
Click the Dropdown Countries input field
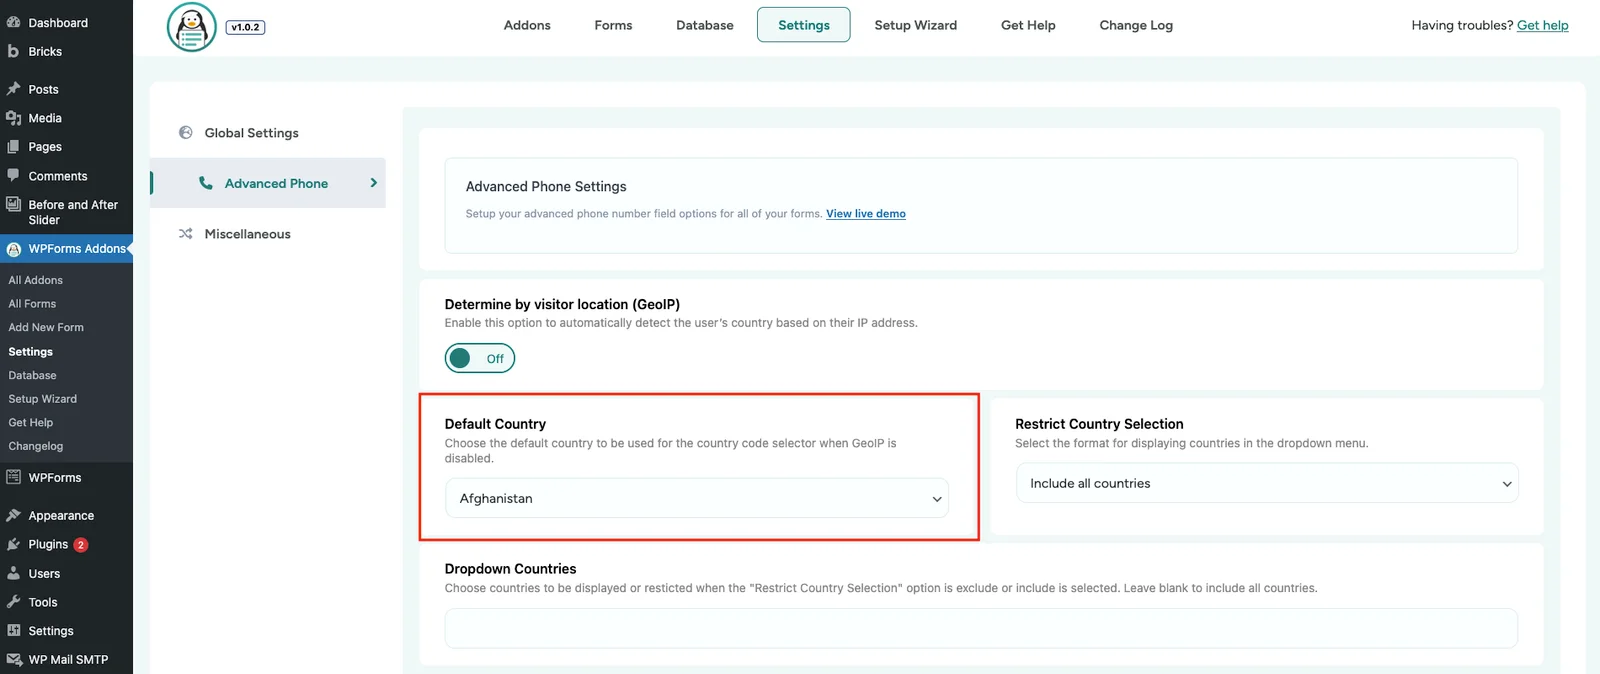tap(980, 628)
